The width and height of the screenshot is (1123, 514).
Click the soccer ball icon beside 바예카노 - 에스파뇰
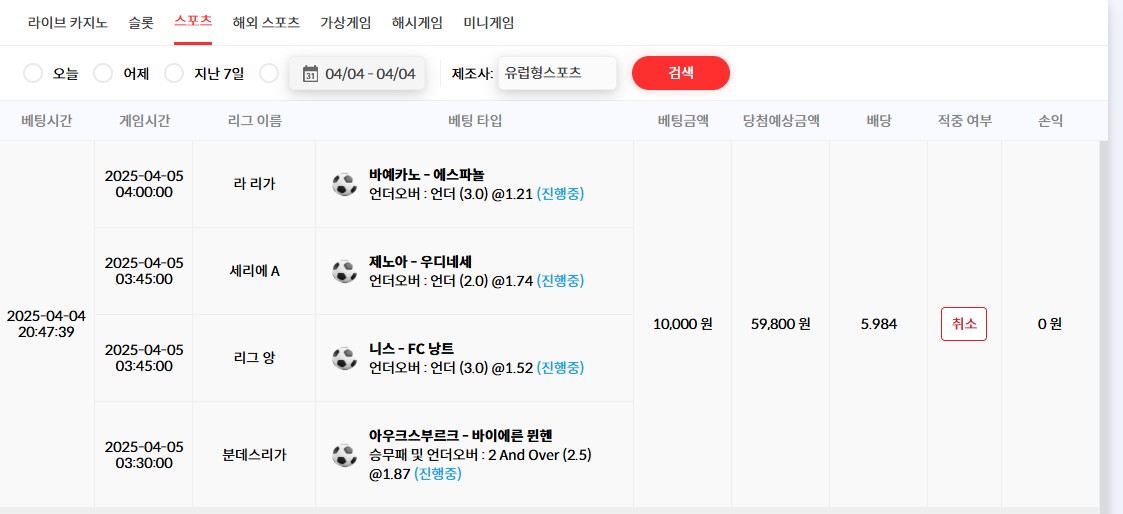click(x=344, y=184)
